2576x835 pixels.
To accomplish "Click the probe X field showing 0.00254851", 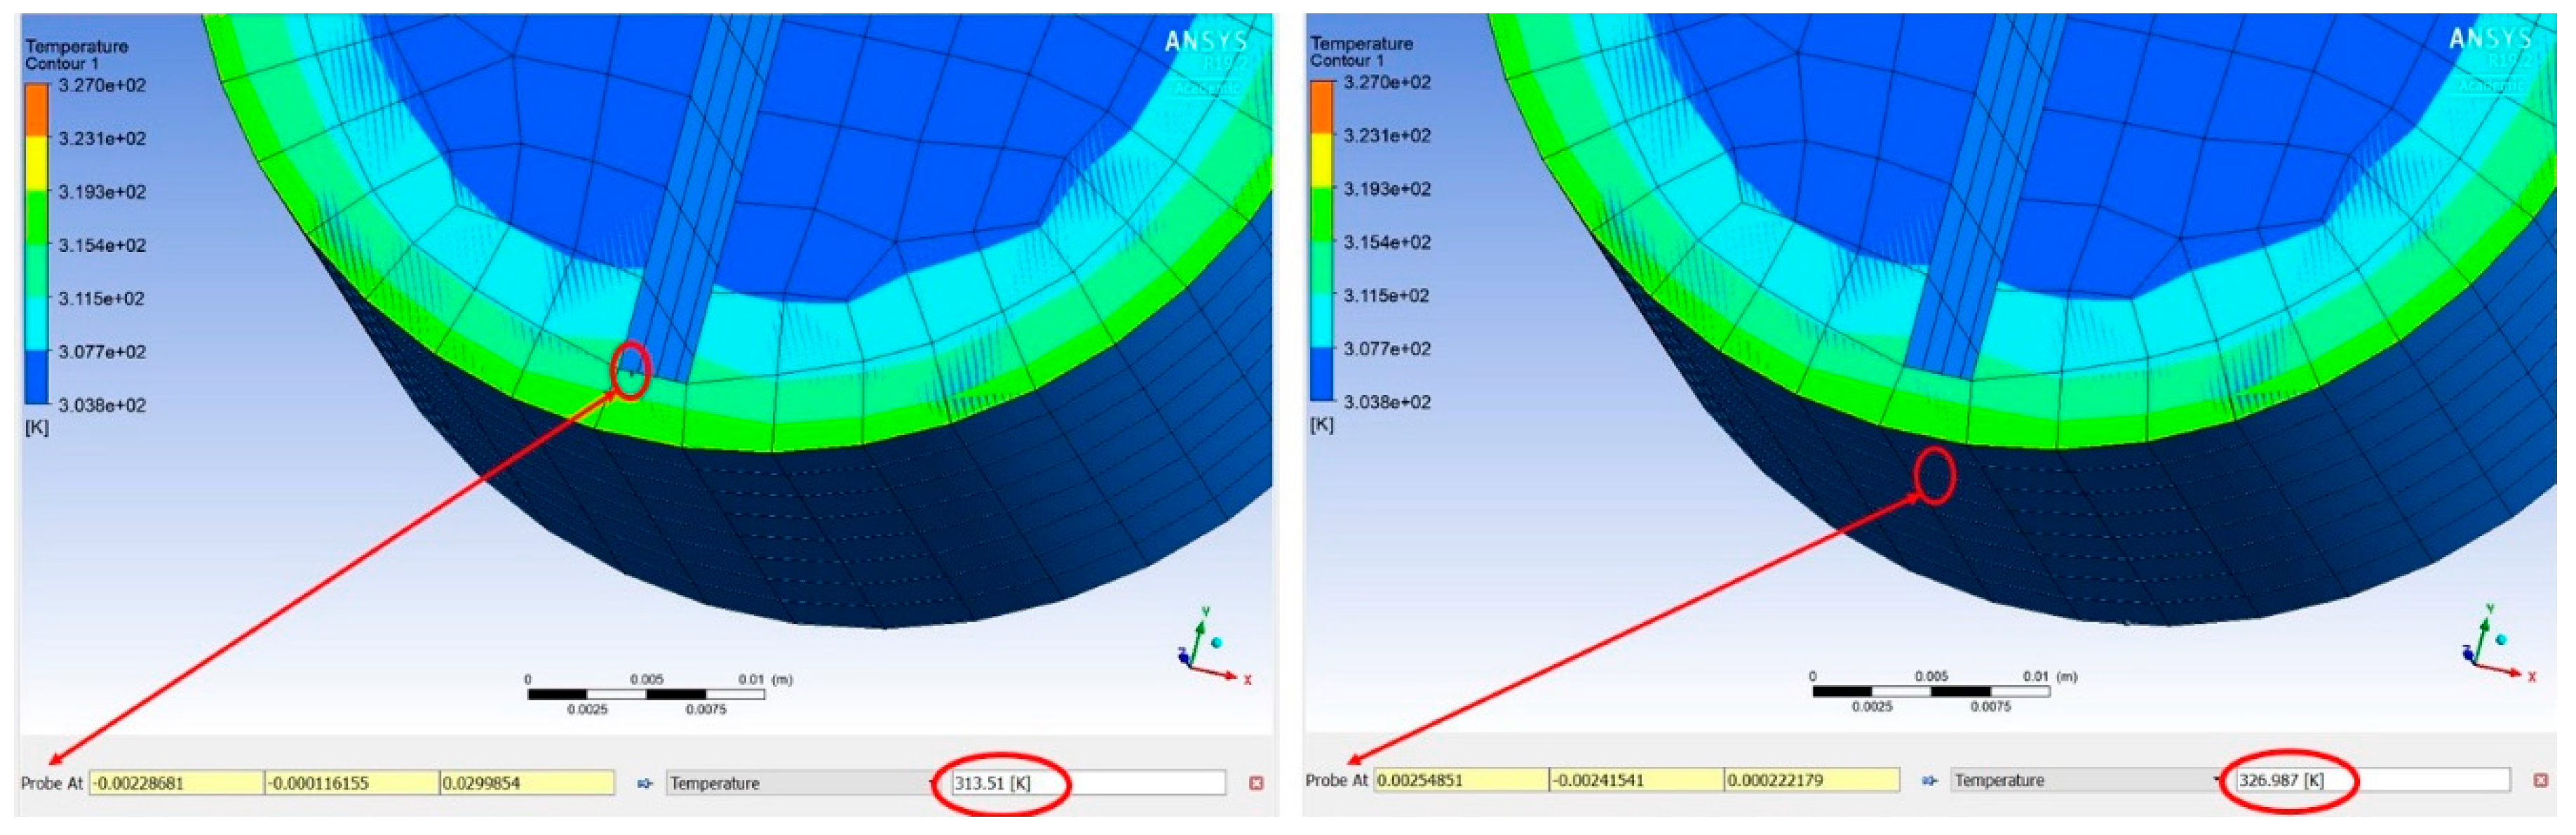I will pyautogui.click(x=1461, y=780).
